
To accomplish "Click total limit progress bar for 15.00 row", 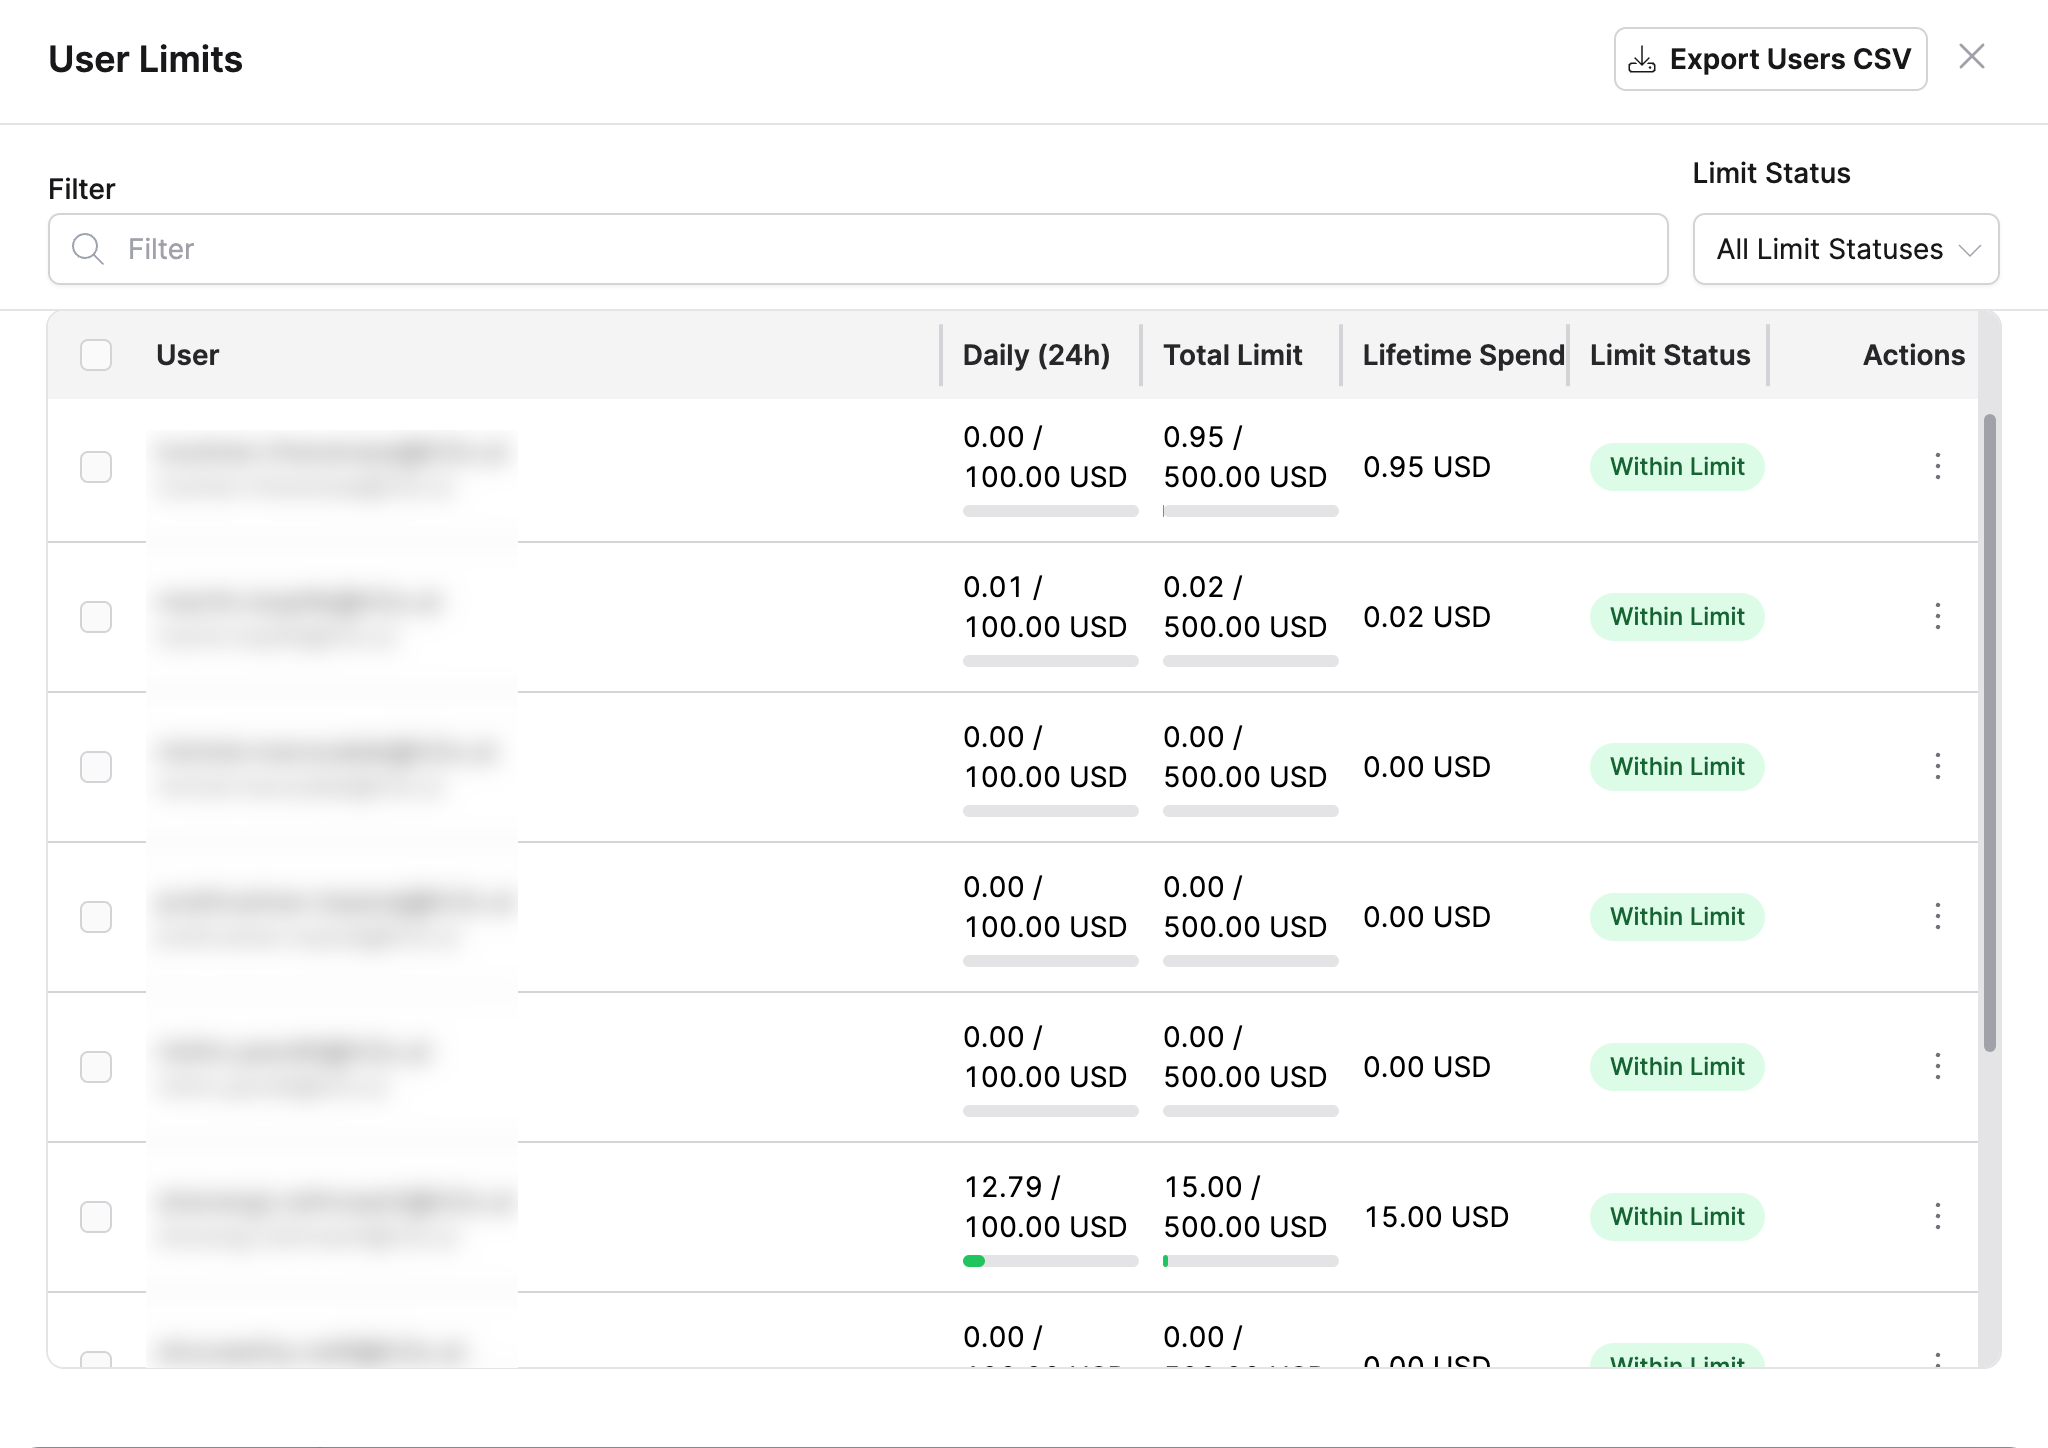I will (1251, 1261).
